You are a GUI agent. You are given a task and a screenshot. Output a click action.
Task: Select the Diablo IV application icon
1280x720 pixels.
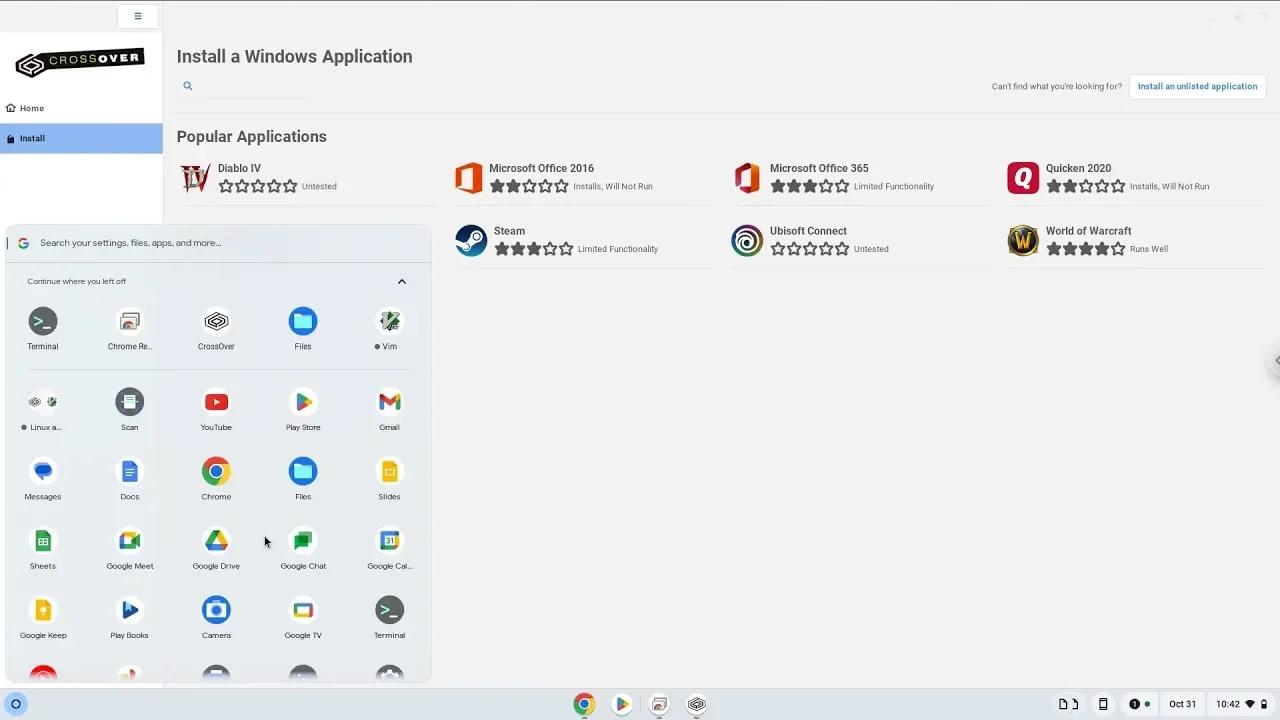(x=194, y=177)
